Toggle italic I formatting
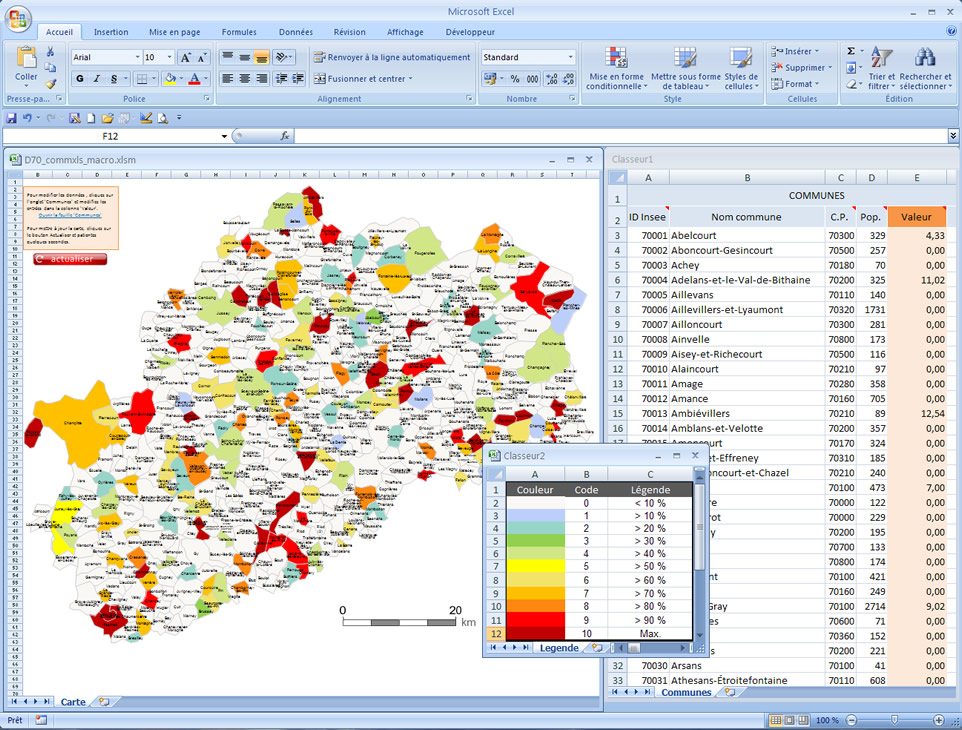This screenshot has height=730, width=962. tap(96, 79)
